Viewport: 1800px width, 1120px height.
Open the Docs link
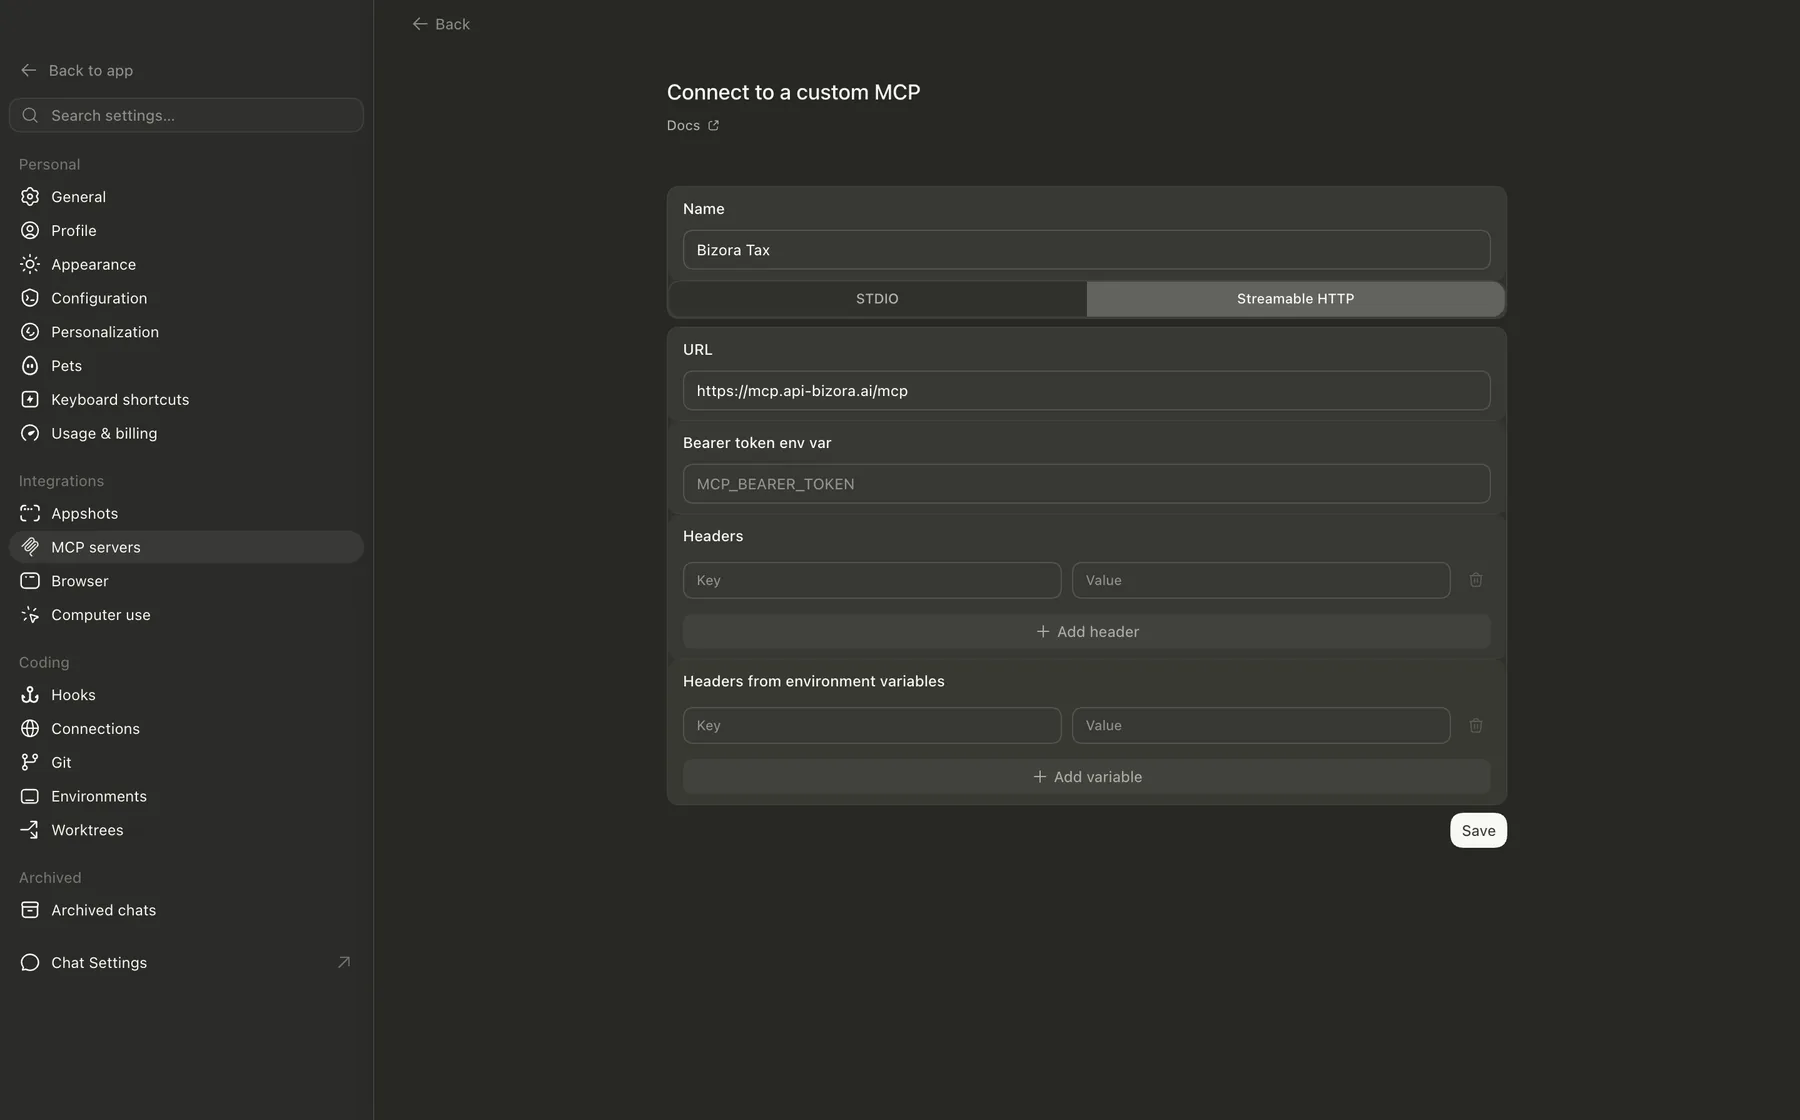(693, 125)
